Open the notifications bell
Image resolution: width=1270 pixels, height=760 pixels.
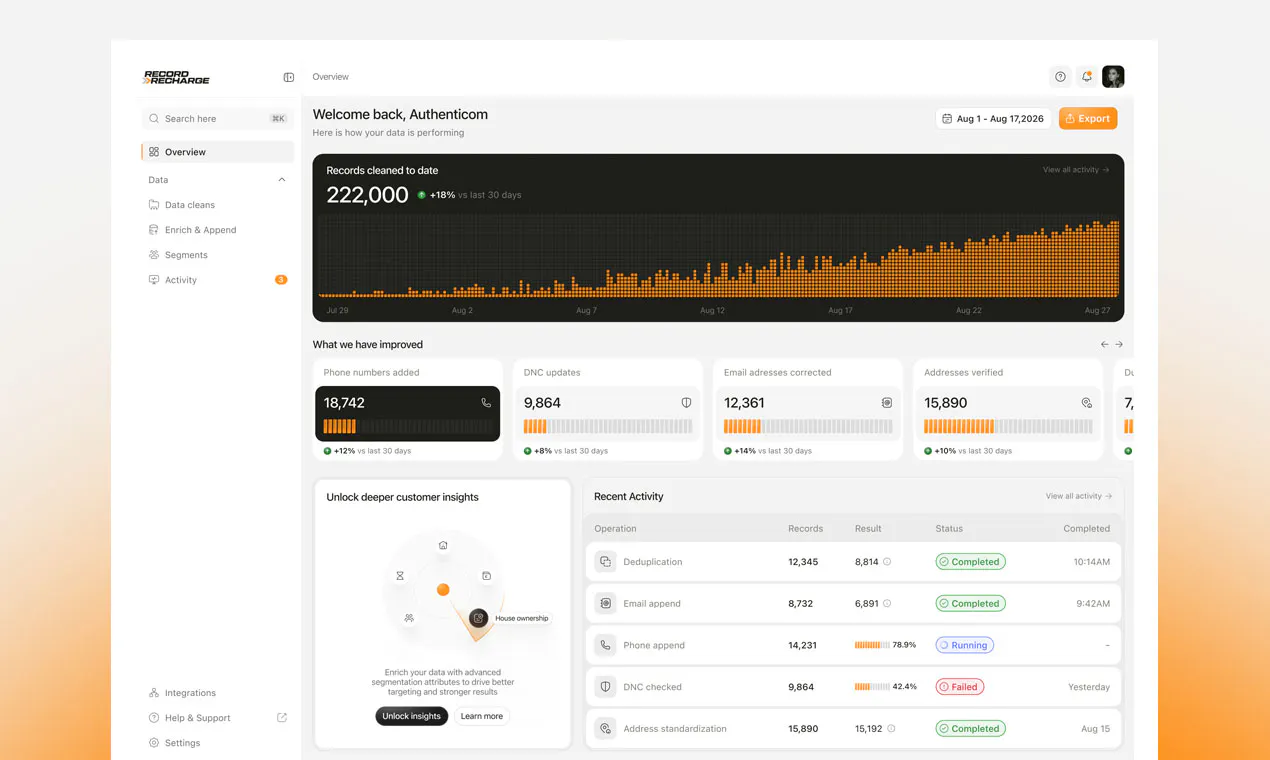pos(1087,77)
